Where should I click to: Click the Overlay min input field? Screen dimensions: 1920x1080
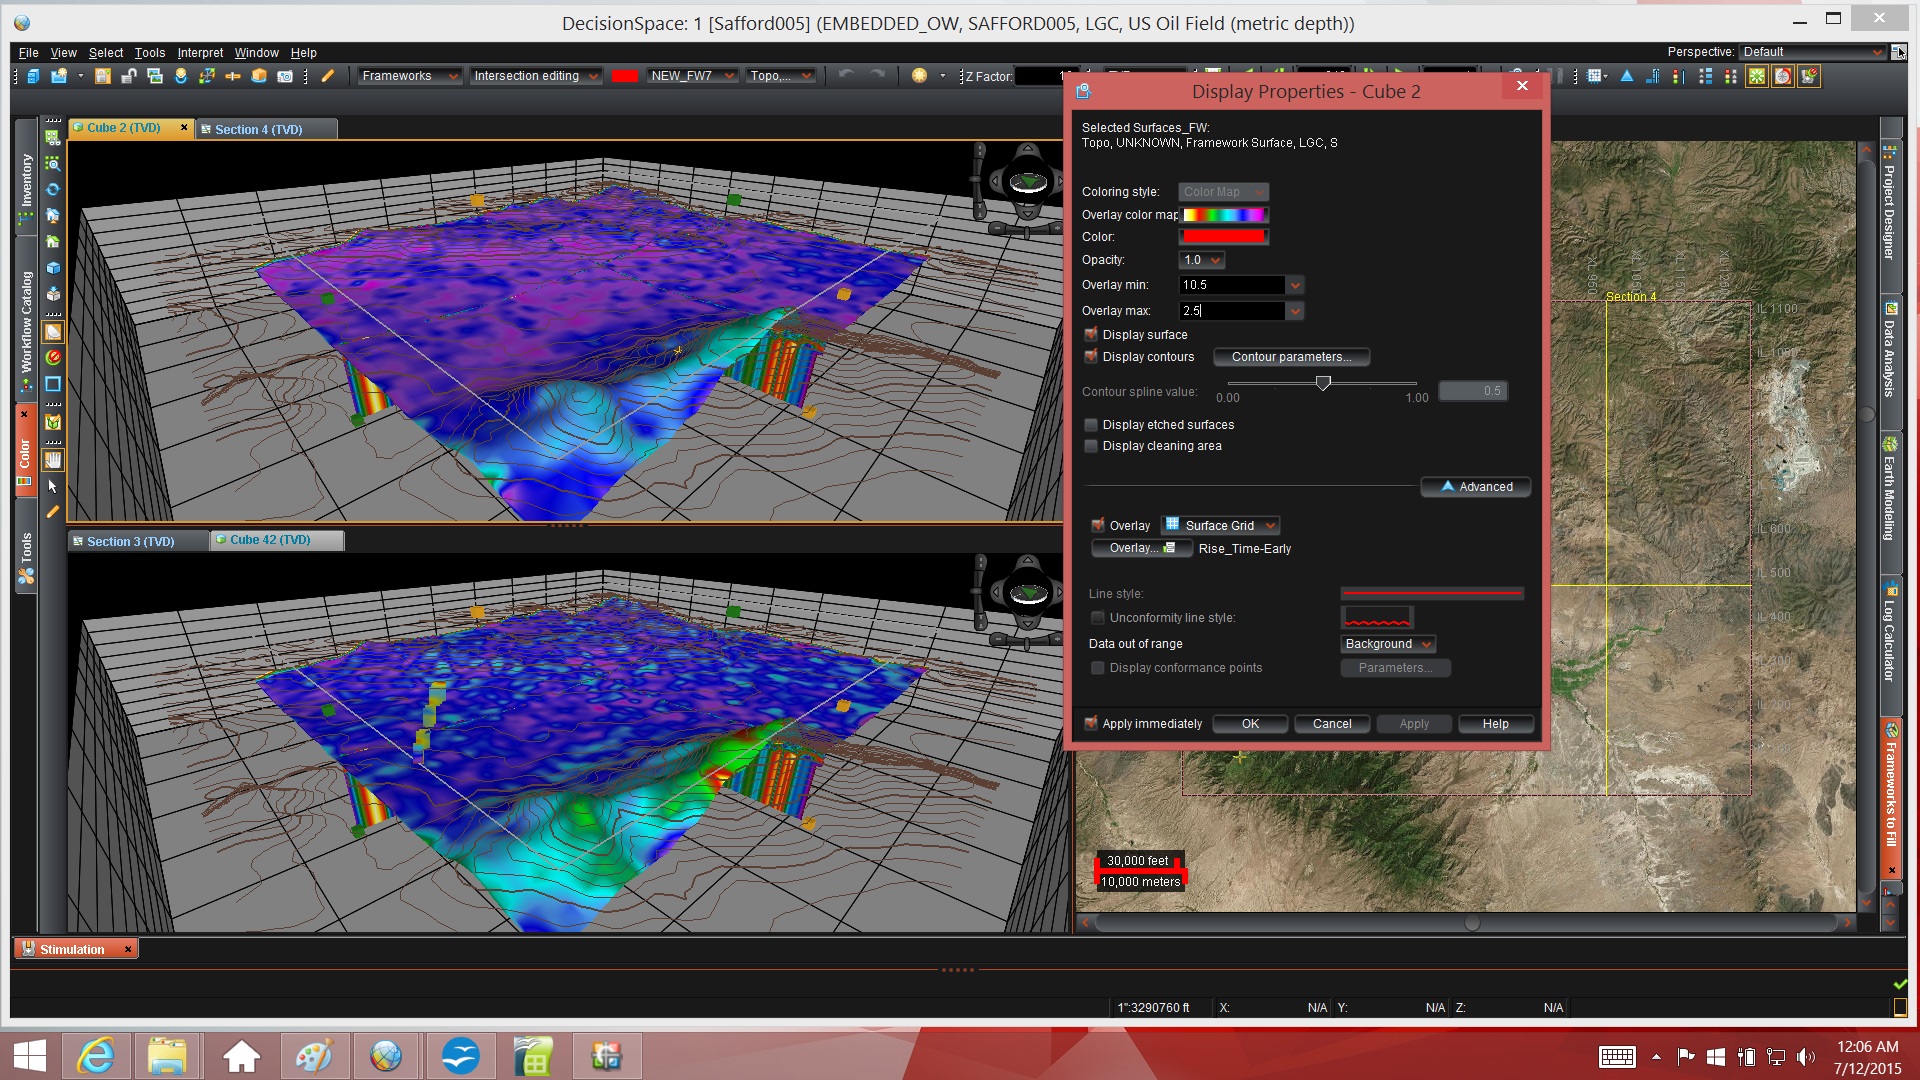click(x=1232, y=285)
